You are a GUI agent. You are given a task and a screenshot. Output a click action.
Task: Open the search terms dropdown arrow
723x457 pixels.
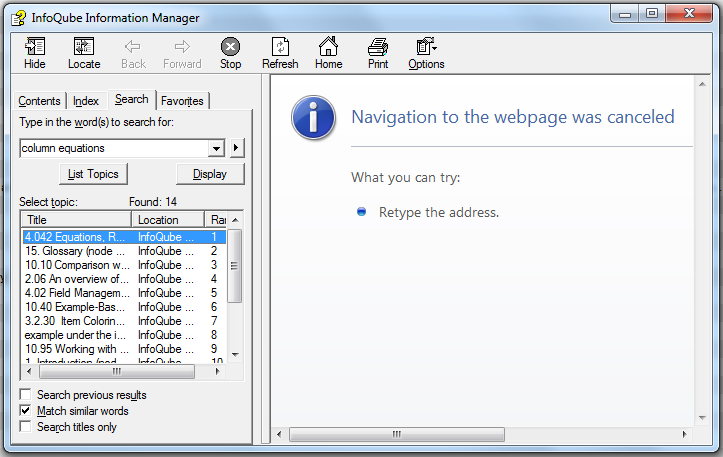pos(216,148)
